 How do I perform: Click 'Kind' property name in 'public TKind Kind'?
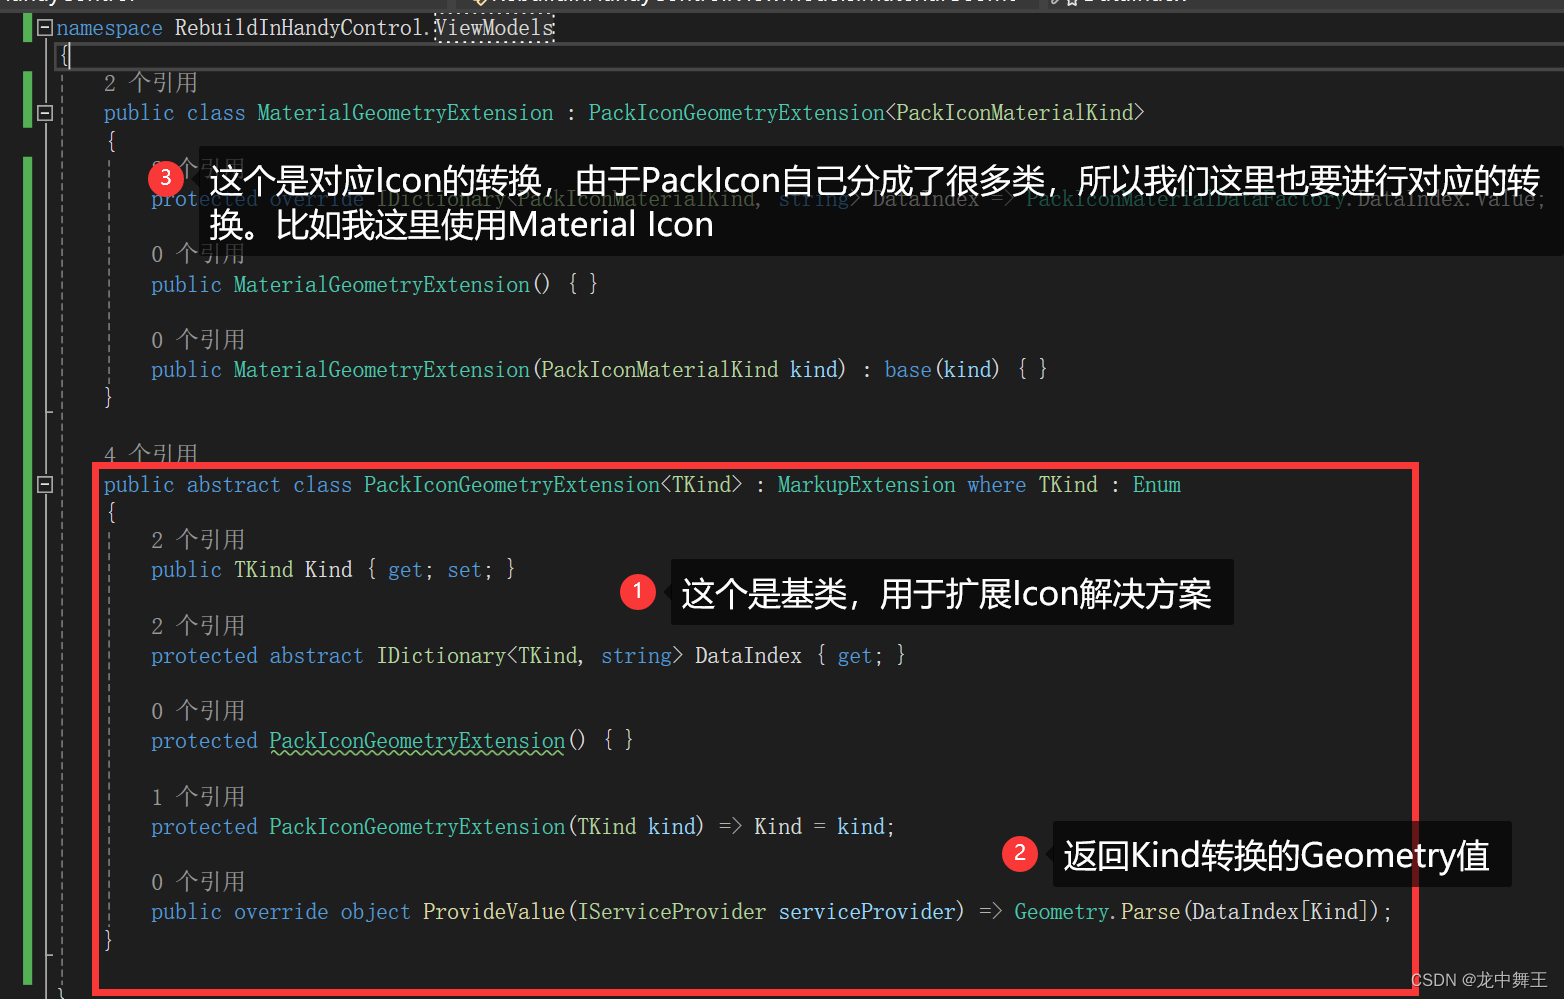coord(329,570)
